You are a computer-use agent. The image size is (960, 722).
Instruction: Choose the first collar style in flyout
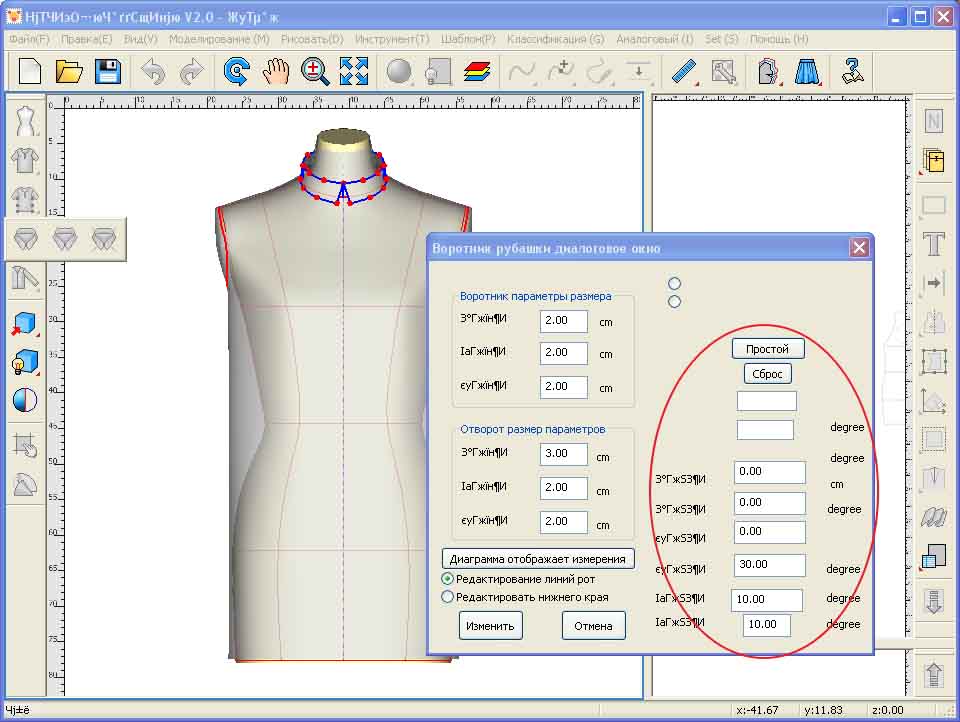pyautogui.click(x=28, y=239)
